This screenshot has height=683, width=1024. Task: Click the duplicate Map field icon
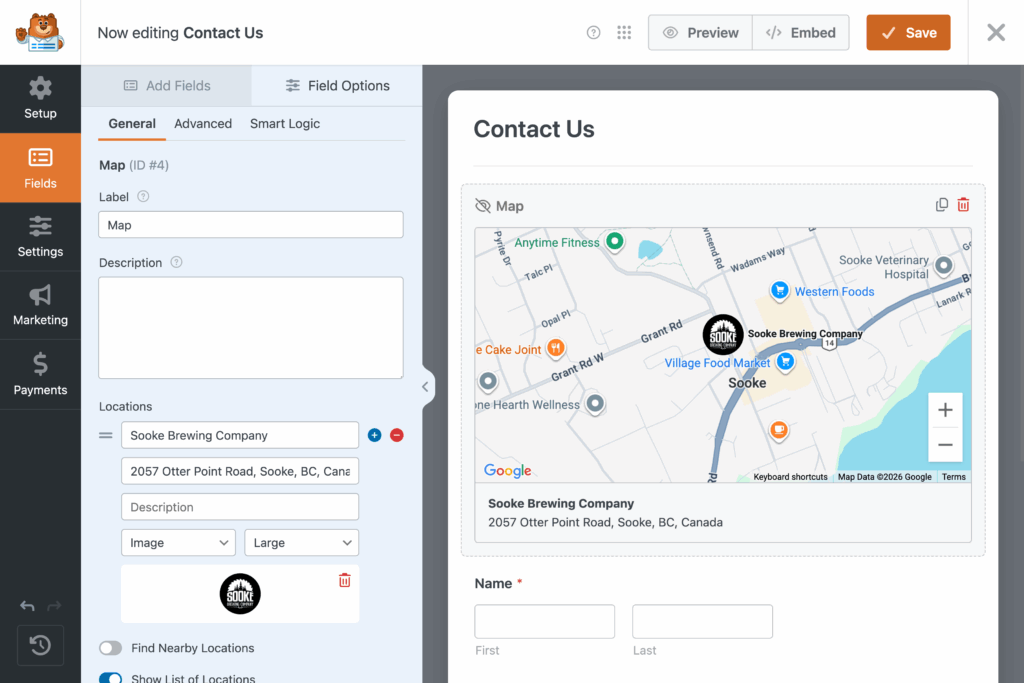[941, 205]
